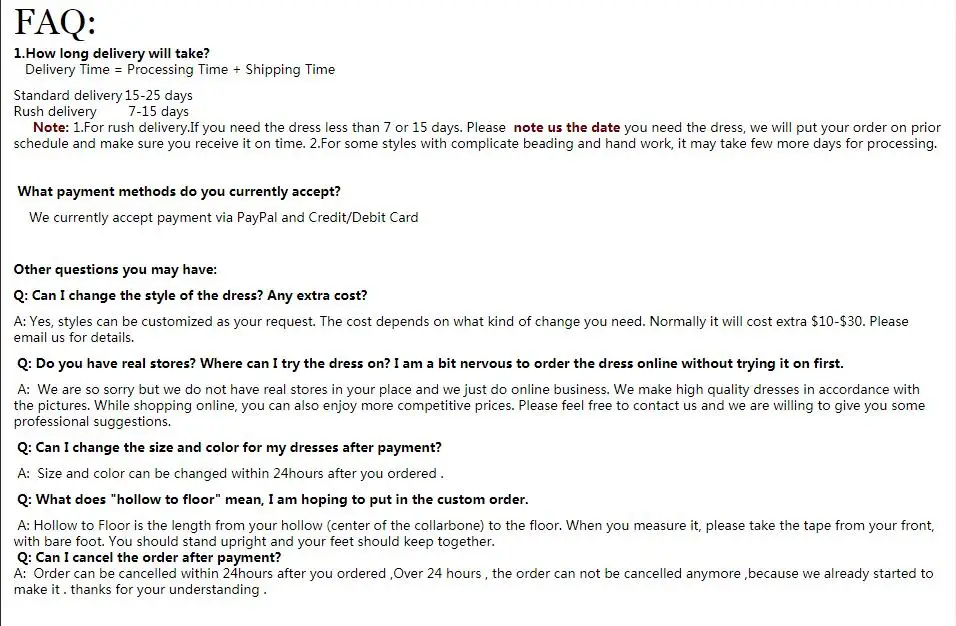Select the "How long delivery will take?" question
Viewport: 956px width, 626px height.
[112, 53]
